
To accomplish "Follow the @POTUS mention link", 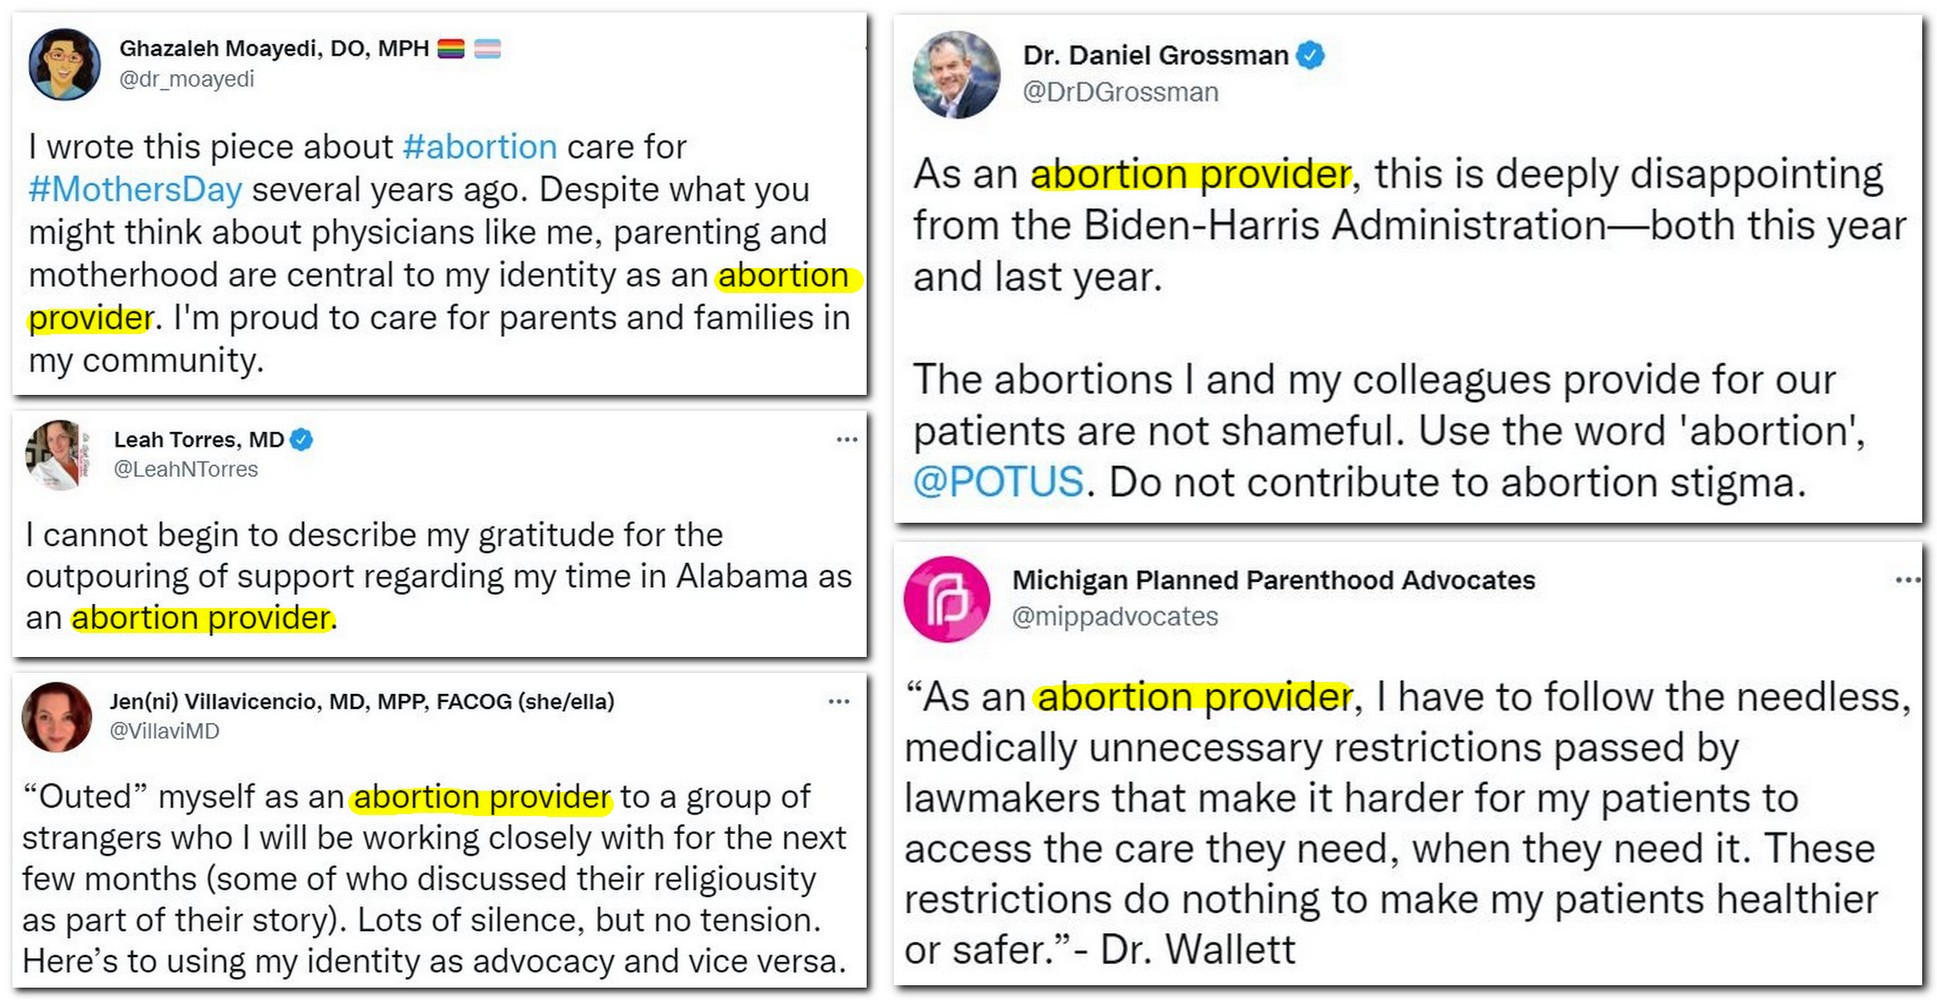I will coord(998,482).
